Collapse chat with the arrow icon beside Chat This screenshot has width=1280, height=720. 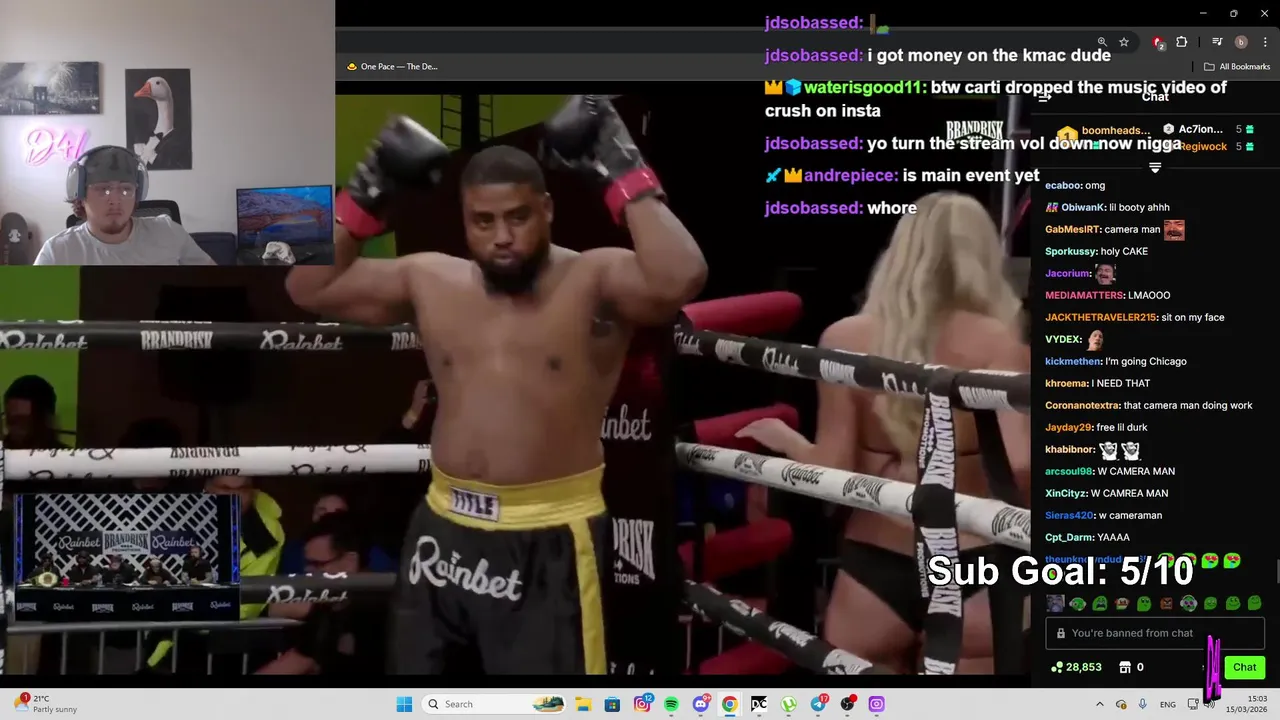pos(1044,97)
